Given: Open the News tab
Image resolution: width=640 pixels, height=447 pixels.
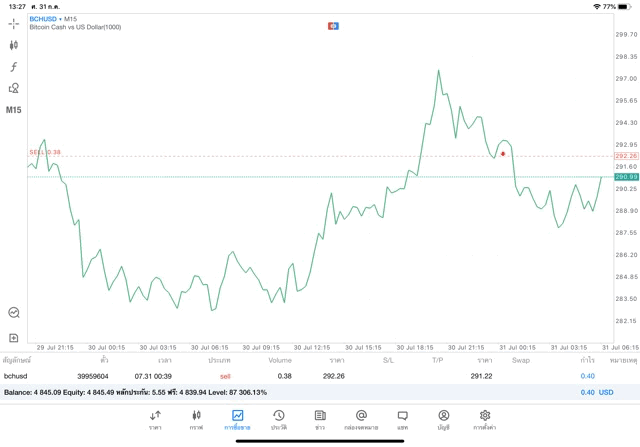Looking at the screenshot, I should point(320,419).
